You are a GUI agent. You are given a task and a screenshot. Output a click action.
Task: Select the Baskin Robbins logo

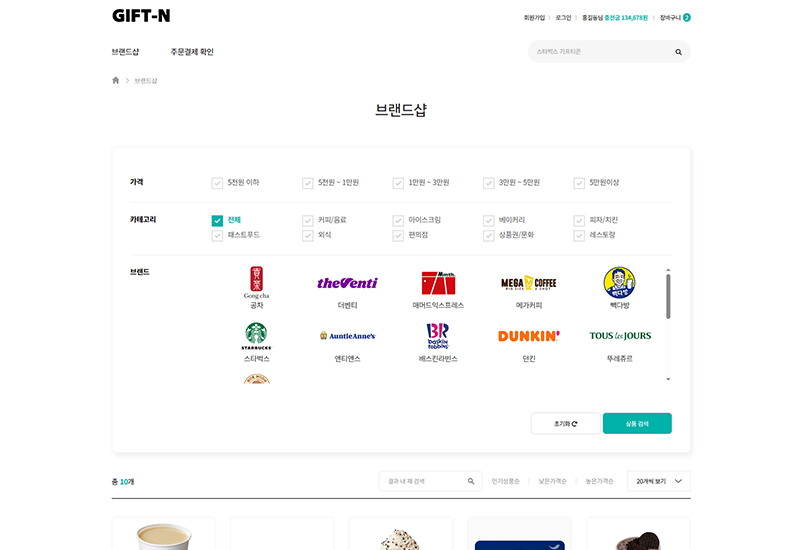(x=438, y=335)
